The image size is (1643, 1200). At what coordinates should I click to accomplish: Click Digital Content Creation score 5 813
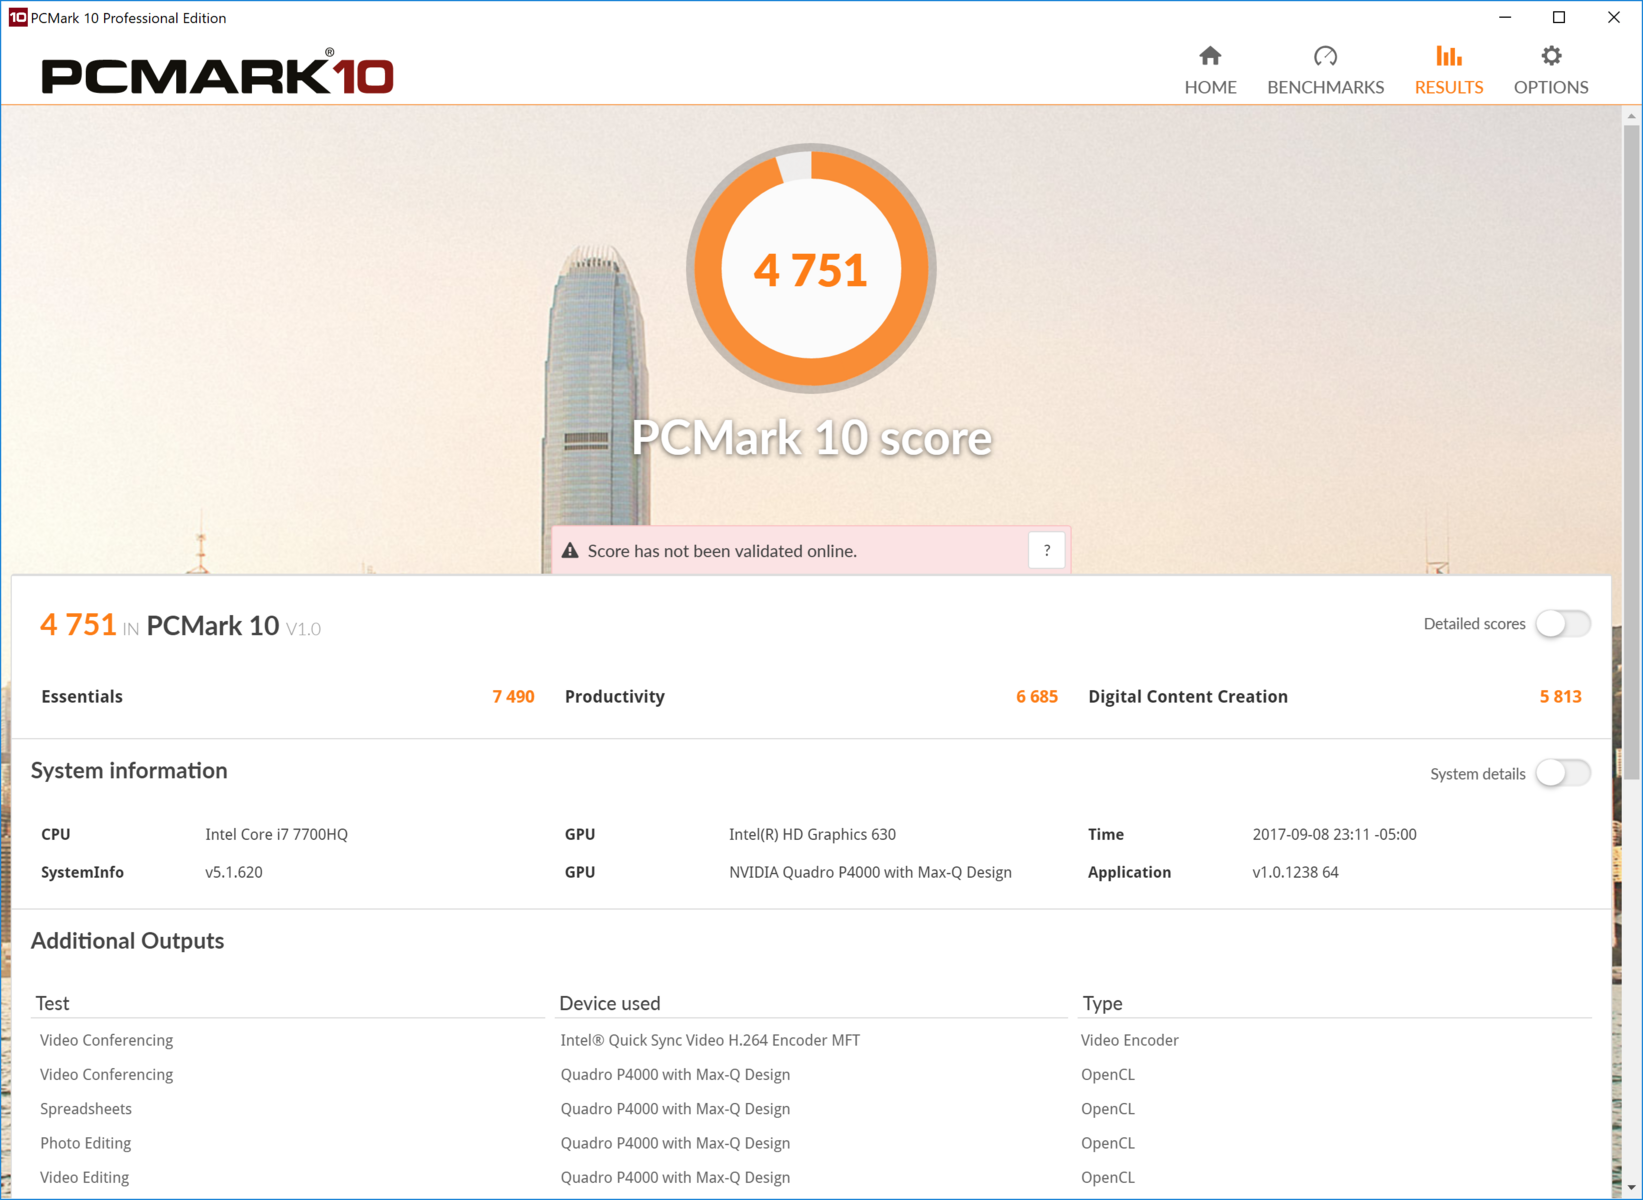click(x=1560, y=696)
